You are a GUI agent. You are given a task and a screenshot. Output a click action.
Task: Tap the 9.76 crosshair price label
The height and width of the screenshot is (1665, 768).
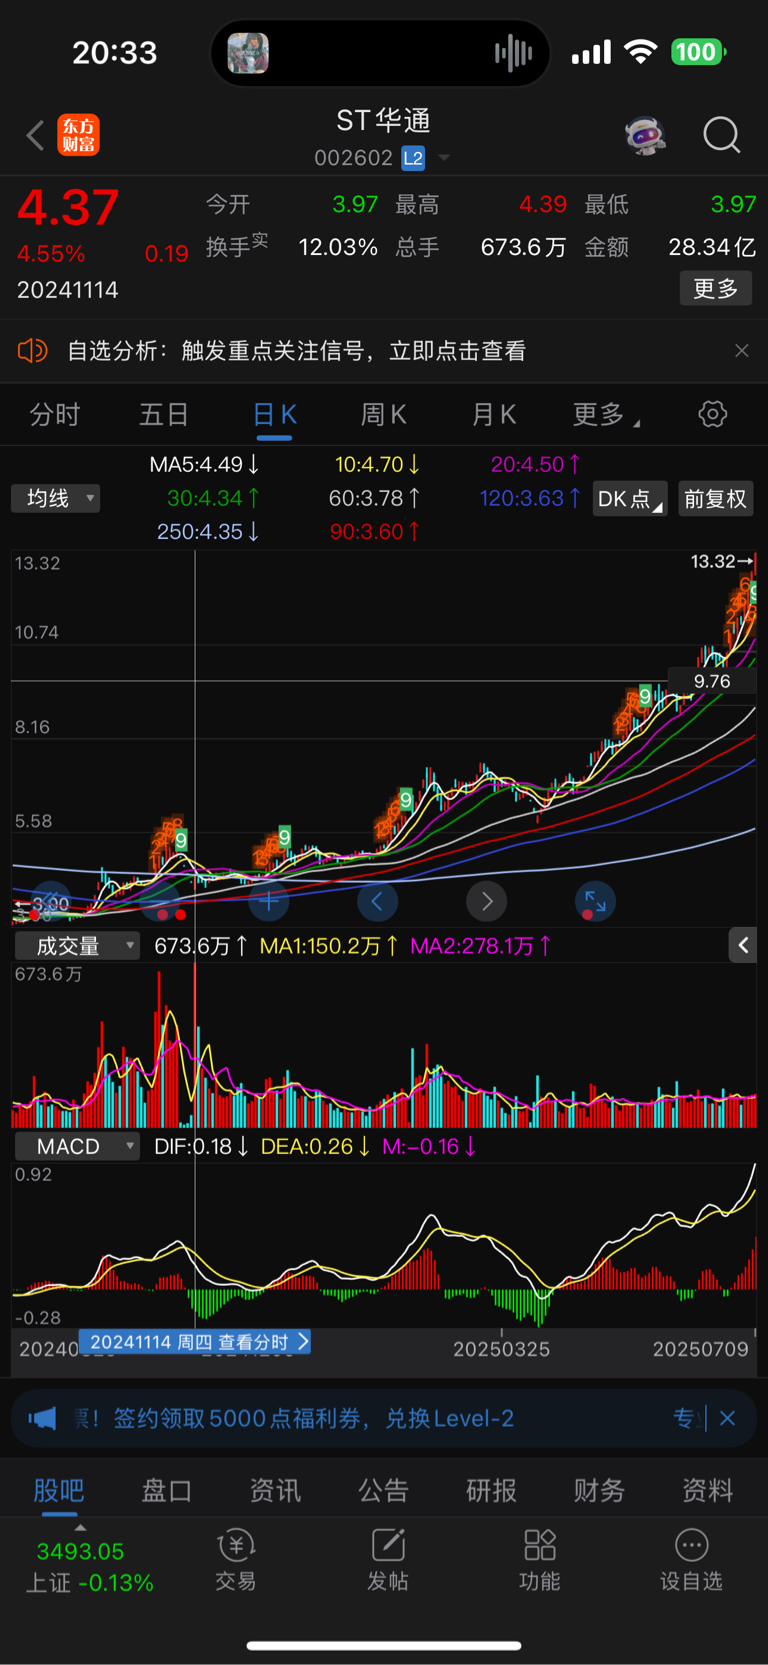tap(712, 681)
